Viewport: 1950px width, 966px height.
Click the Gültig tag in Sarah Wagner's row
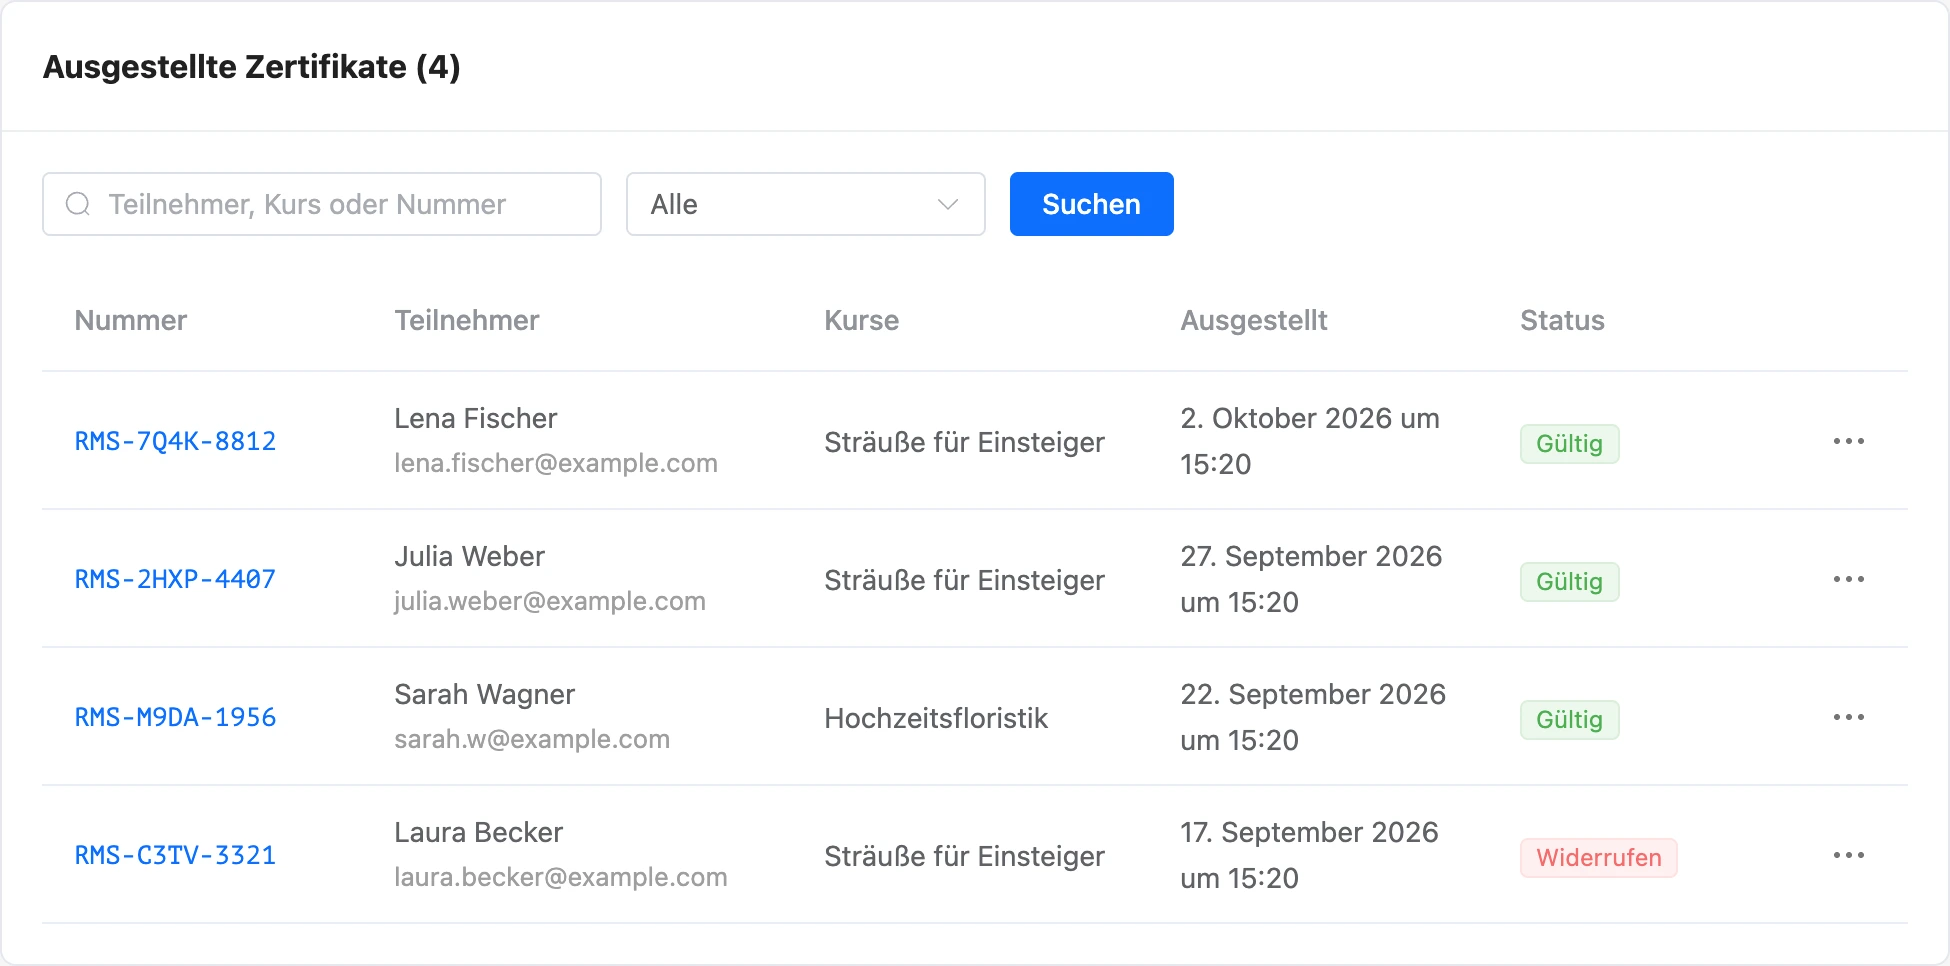click(1569, 719)
